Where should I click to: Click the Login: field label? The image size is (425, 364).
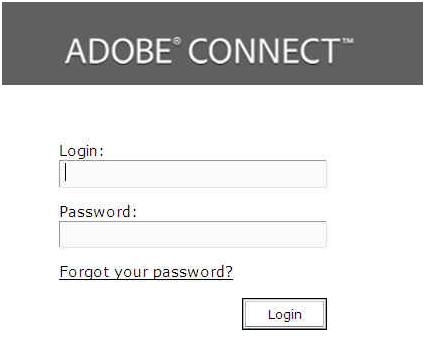click(82, 151)
